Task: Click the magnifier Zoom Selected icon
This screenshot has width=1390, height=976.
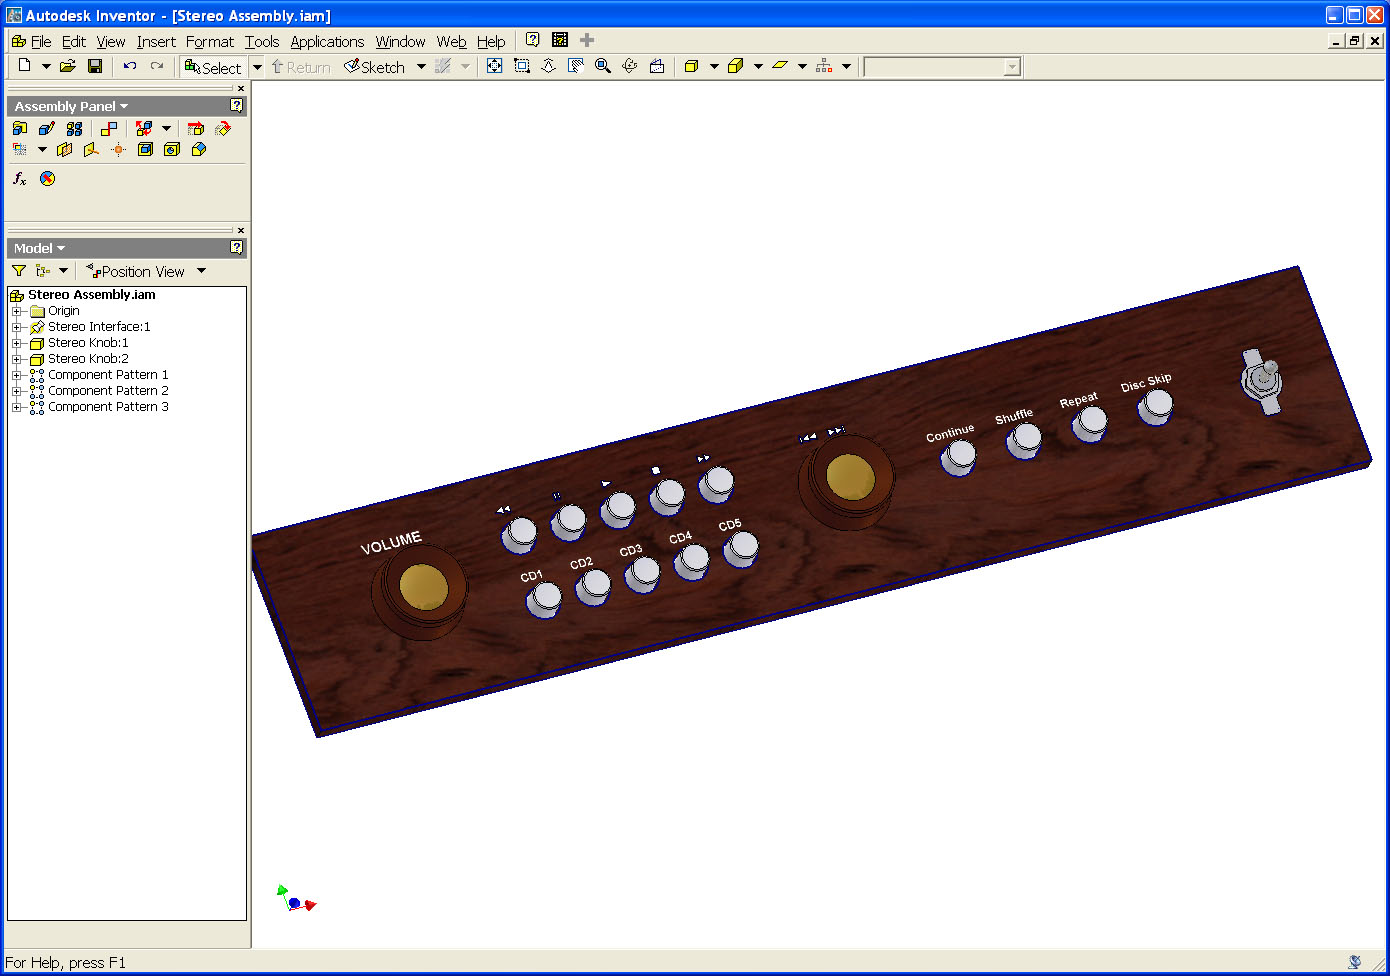Action: click(x=602, y=66)
